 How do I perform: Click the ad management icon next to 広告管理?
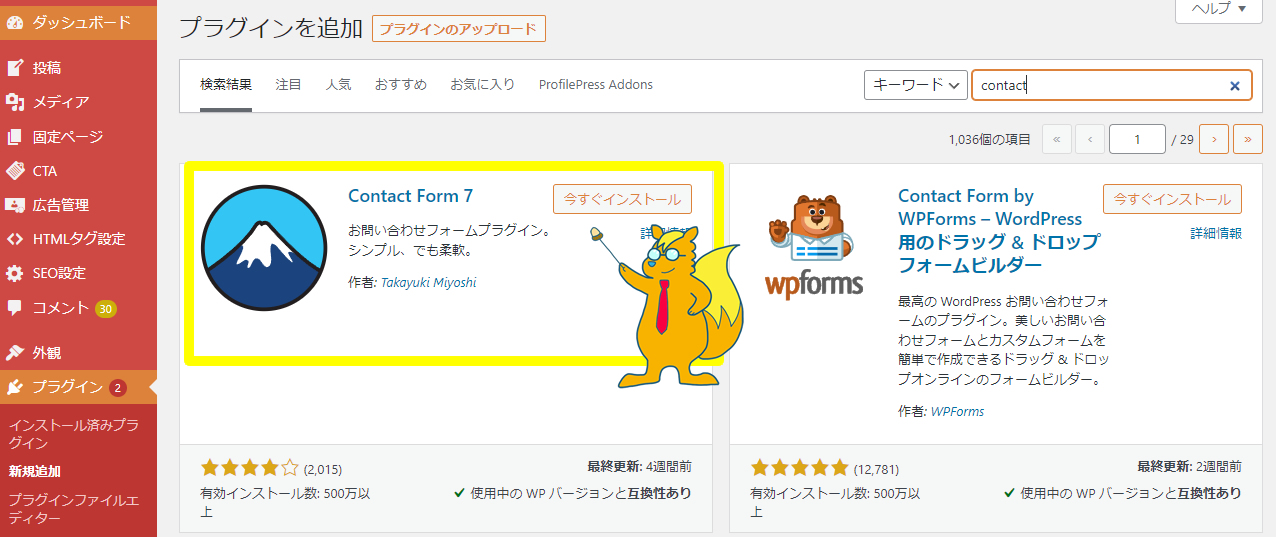[15, 205]
